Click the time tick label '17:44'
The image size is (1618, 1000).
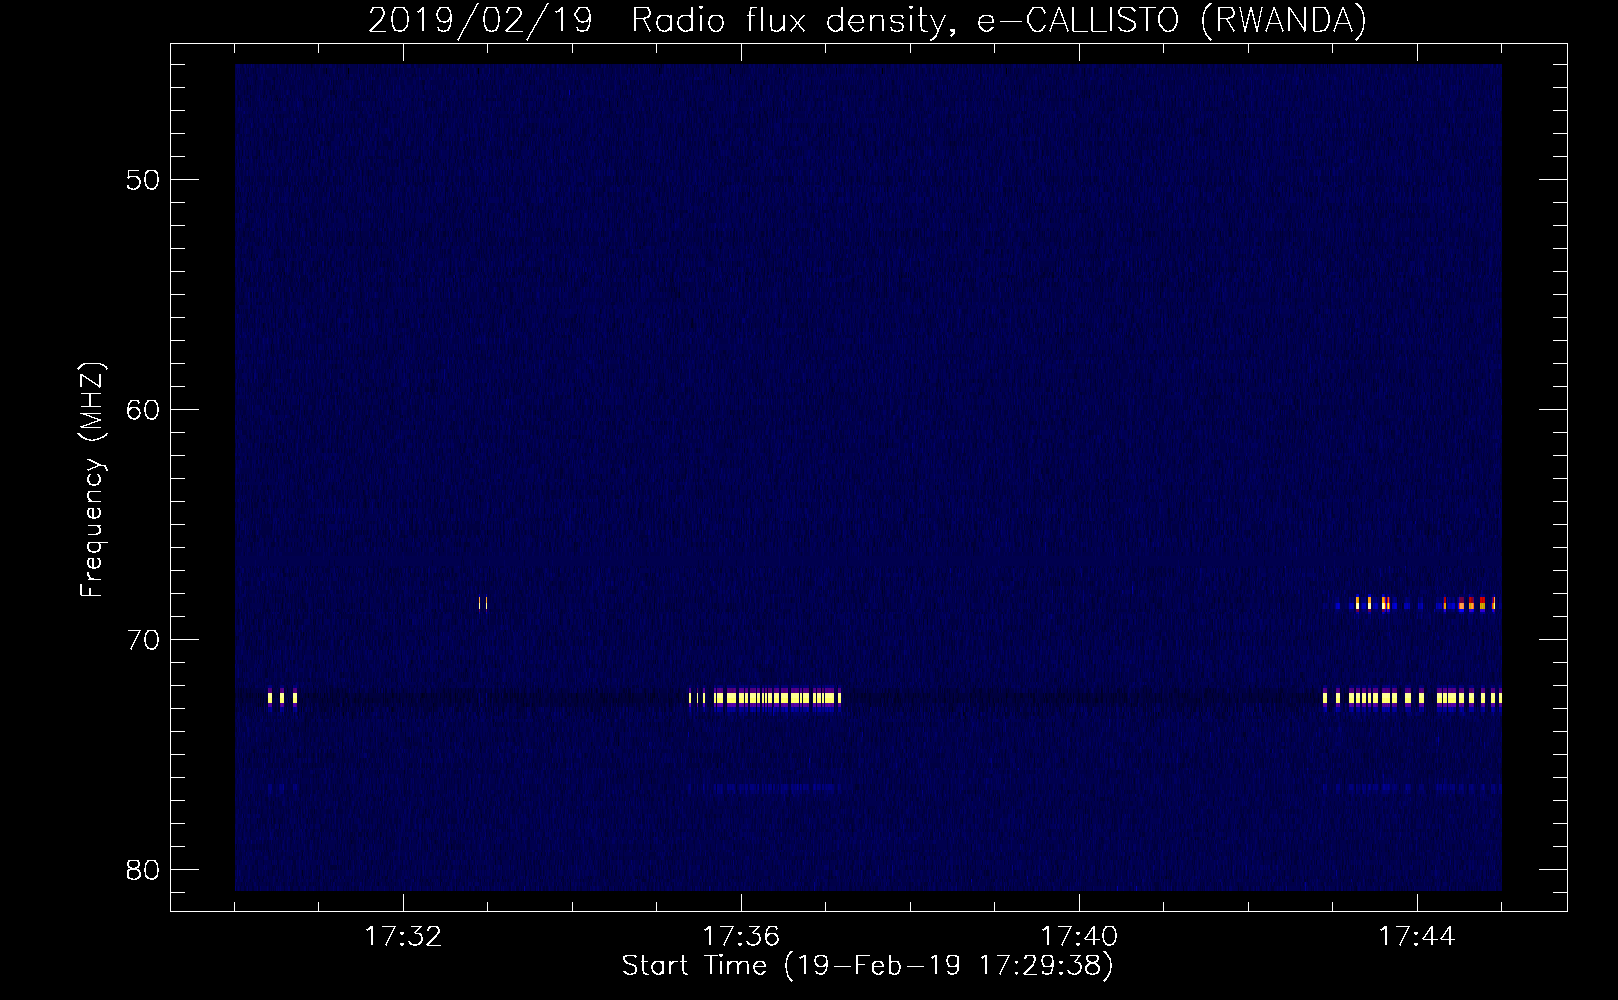pyautogui.click(x=1417, y=937)
